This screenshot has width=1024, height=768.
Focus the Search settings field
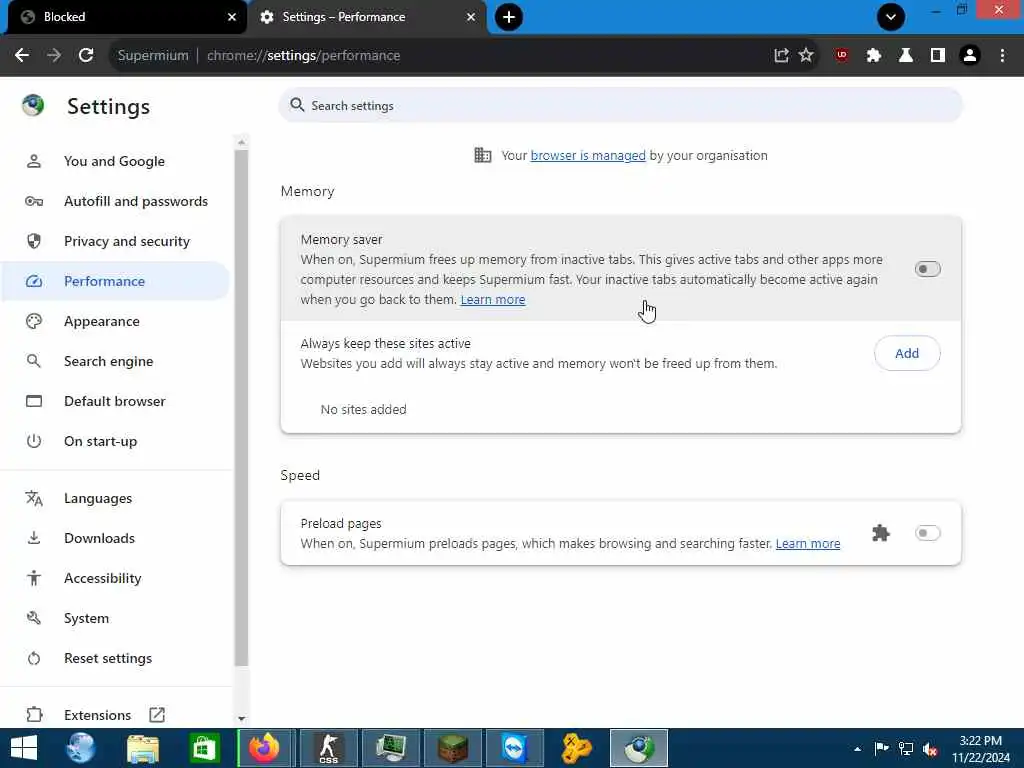[x=620, y=105]
